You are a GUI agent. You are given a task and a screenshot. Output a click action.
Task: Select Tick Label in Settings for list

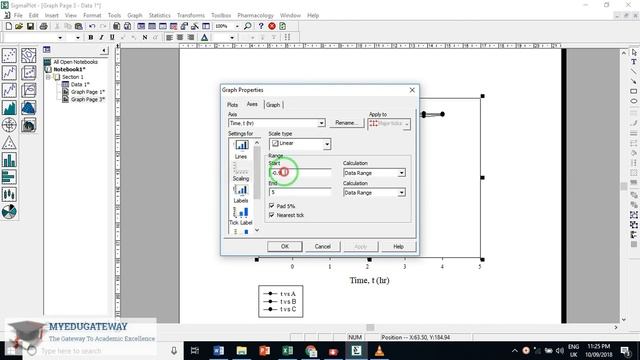241,216
